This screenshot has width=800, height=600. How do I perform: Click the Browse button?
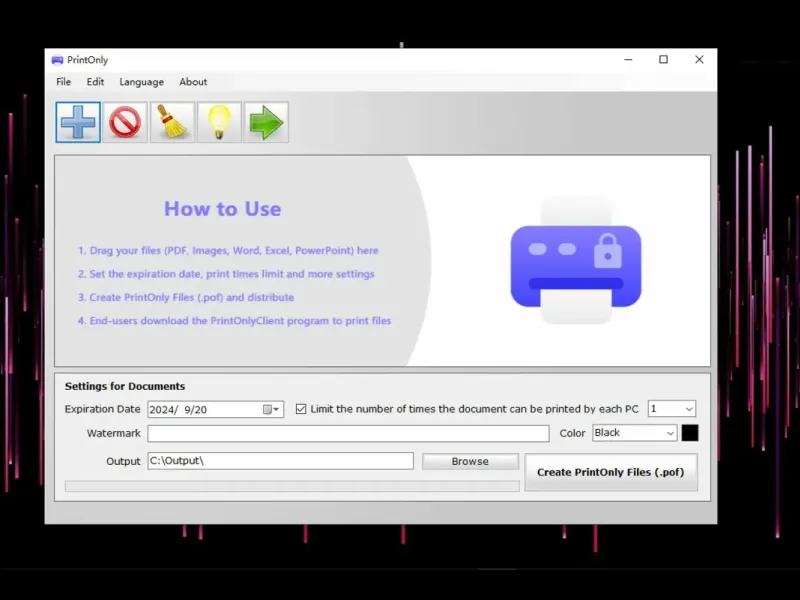tap(470, 461)
